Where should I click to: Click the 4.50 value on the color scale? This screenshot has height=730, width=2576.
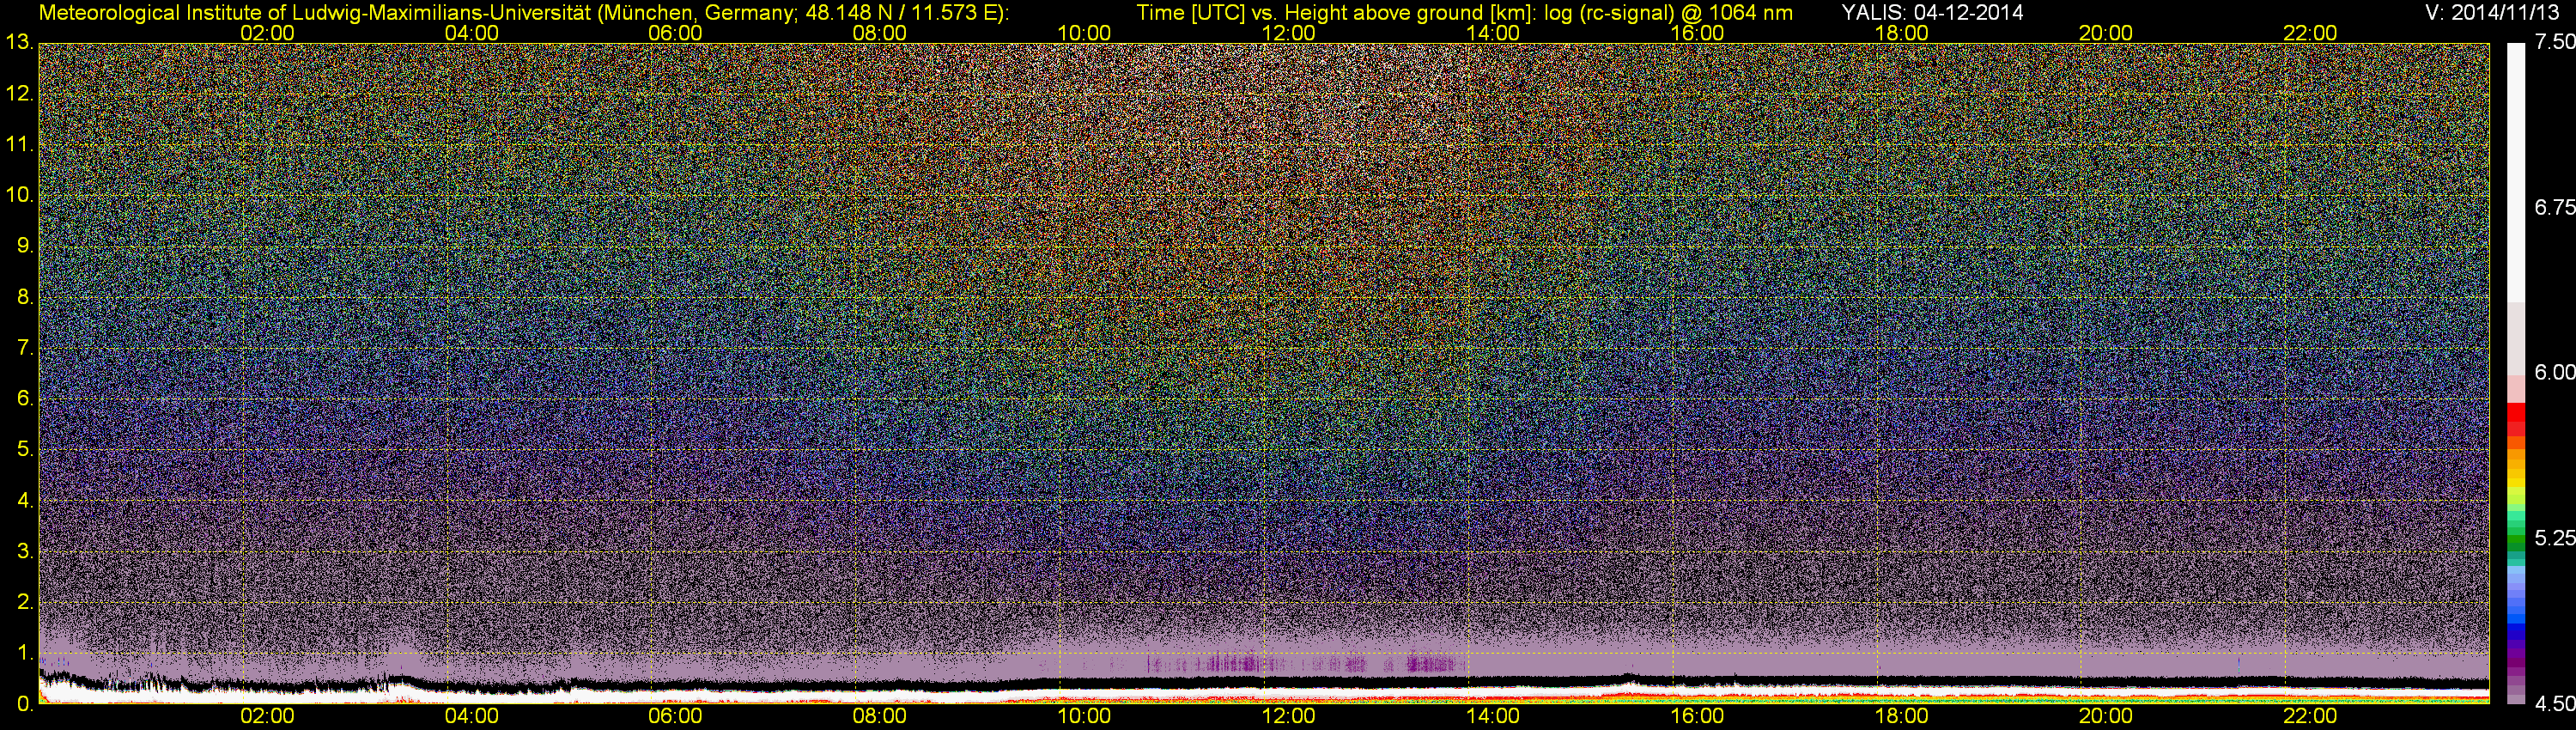(2555, 705)
